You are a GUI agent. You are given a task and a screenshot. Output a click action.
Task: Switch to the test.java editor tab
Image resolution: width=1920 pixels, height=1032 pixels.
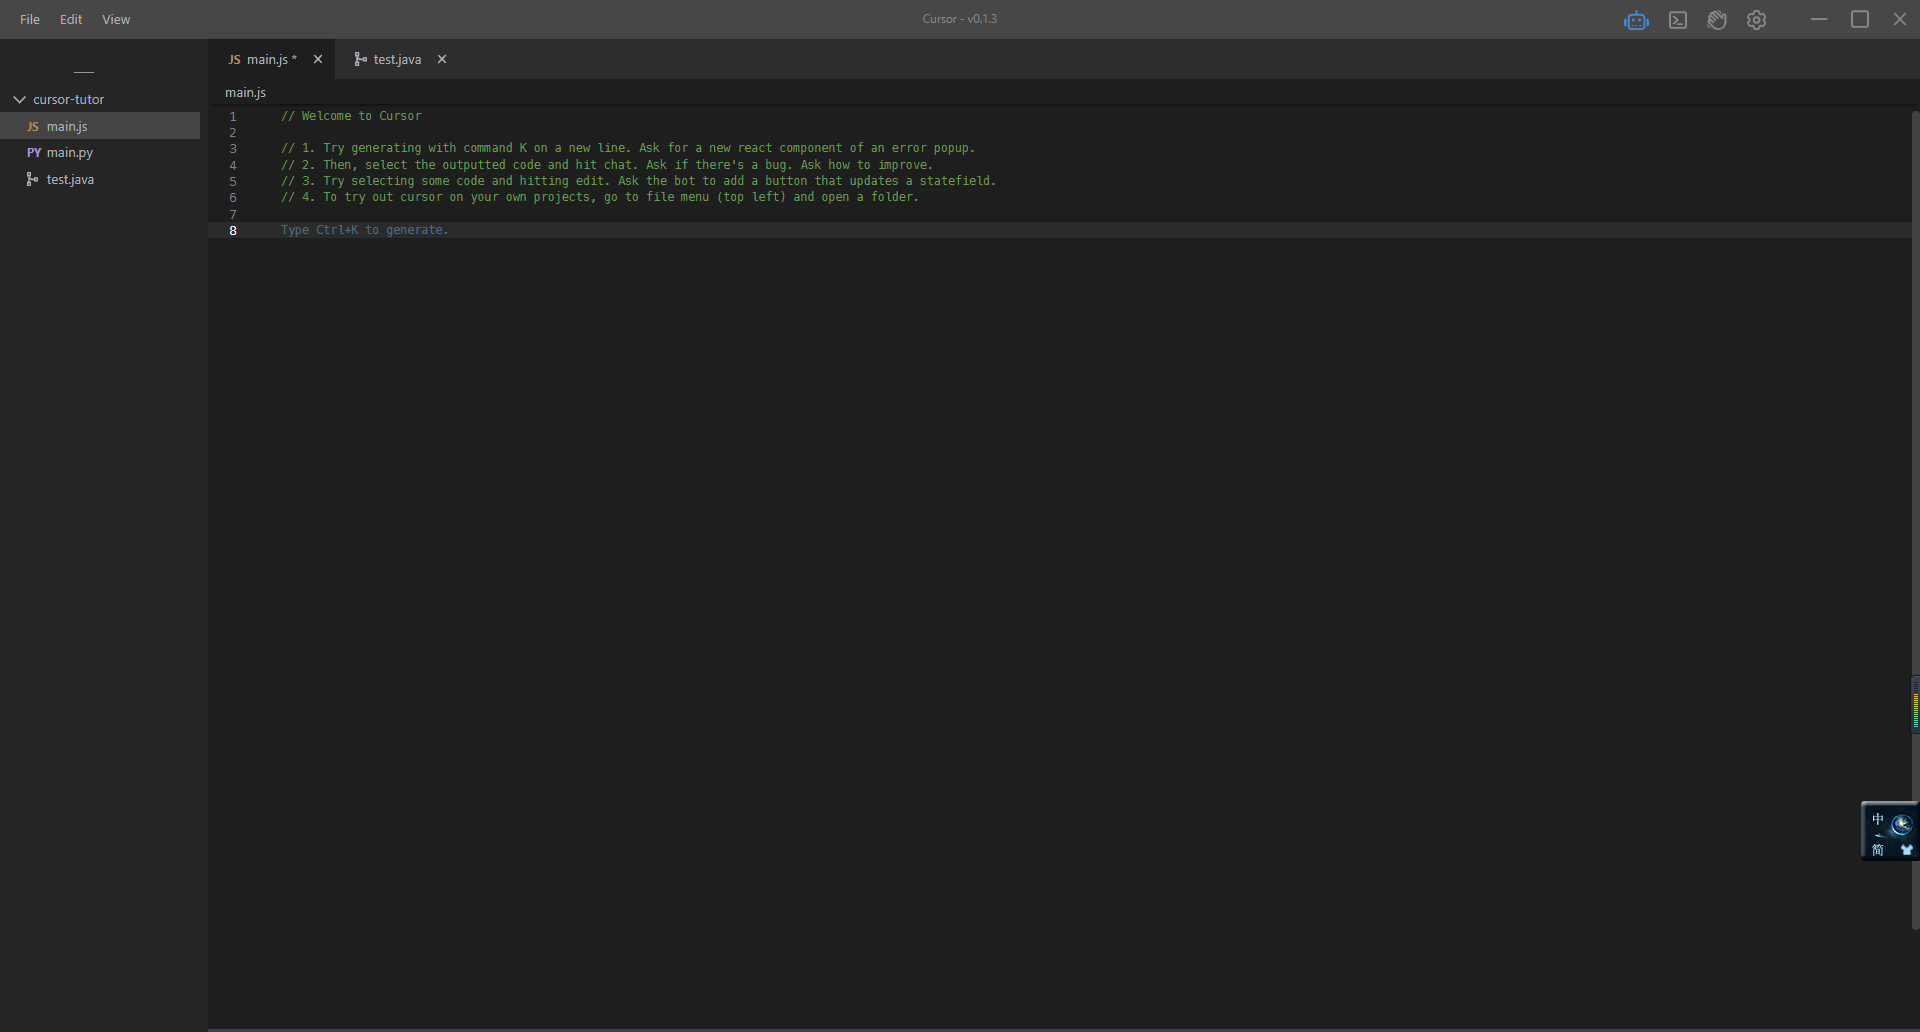click(x=396, y=60)
